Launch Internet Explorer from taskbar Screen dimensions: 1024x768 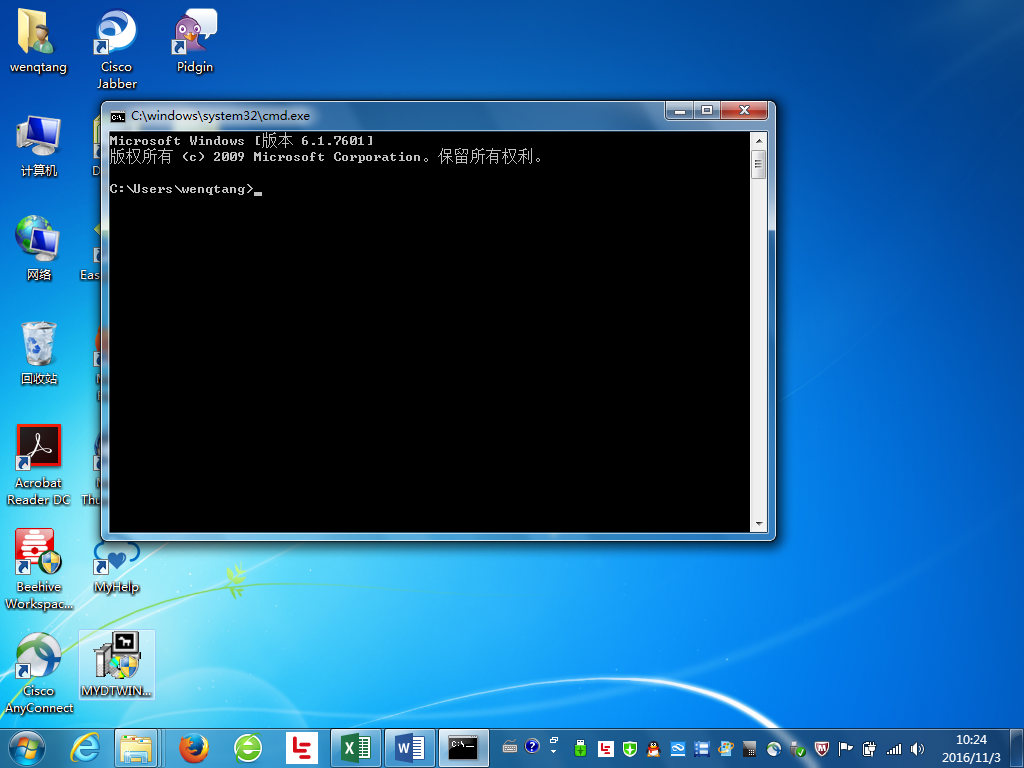[x=85, y=748]
